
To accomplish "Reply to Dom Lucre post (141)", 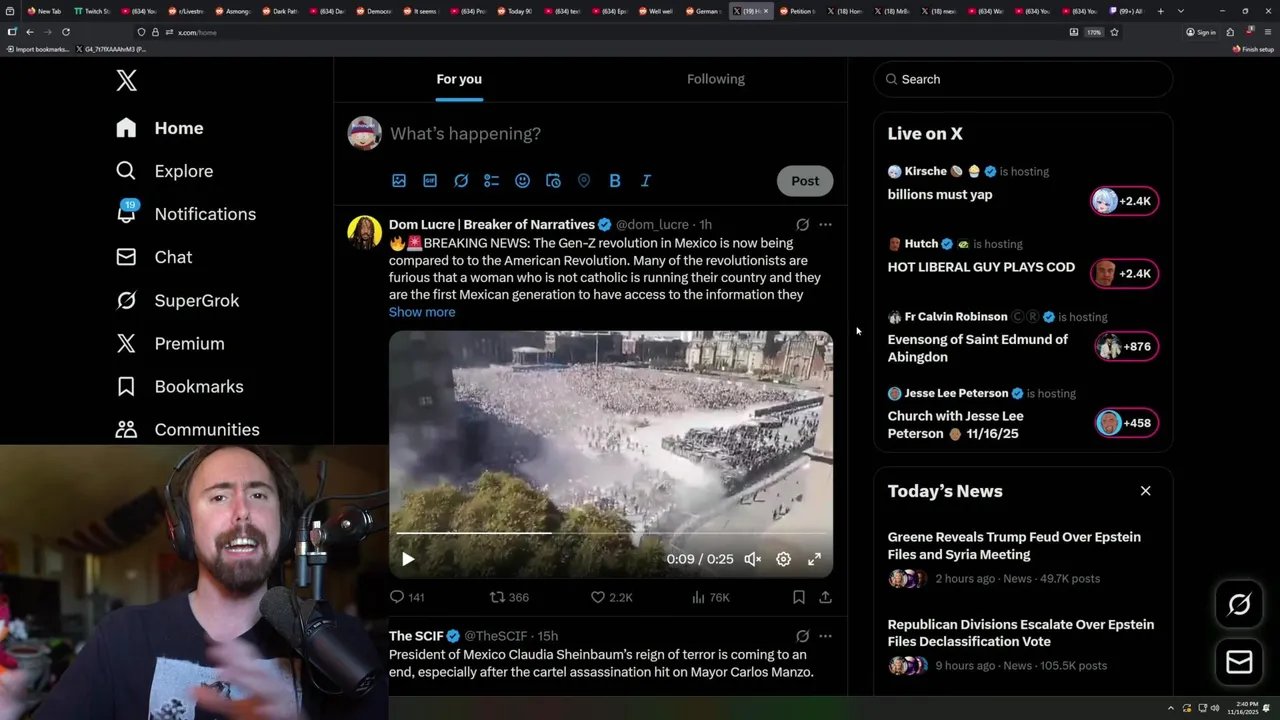I will tap(407, 597).
